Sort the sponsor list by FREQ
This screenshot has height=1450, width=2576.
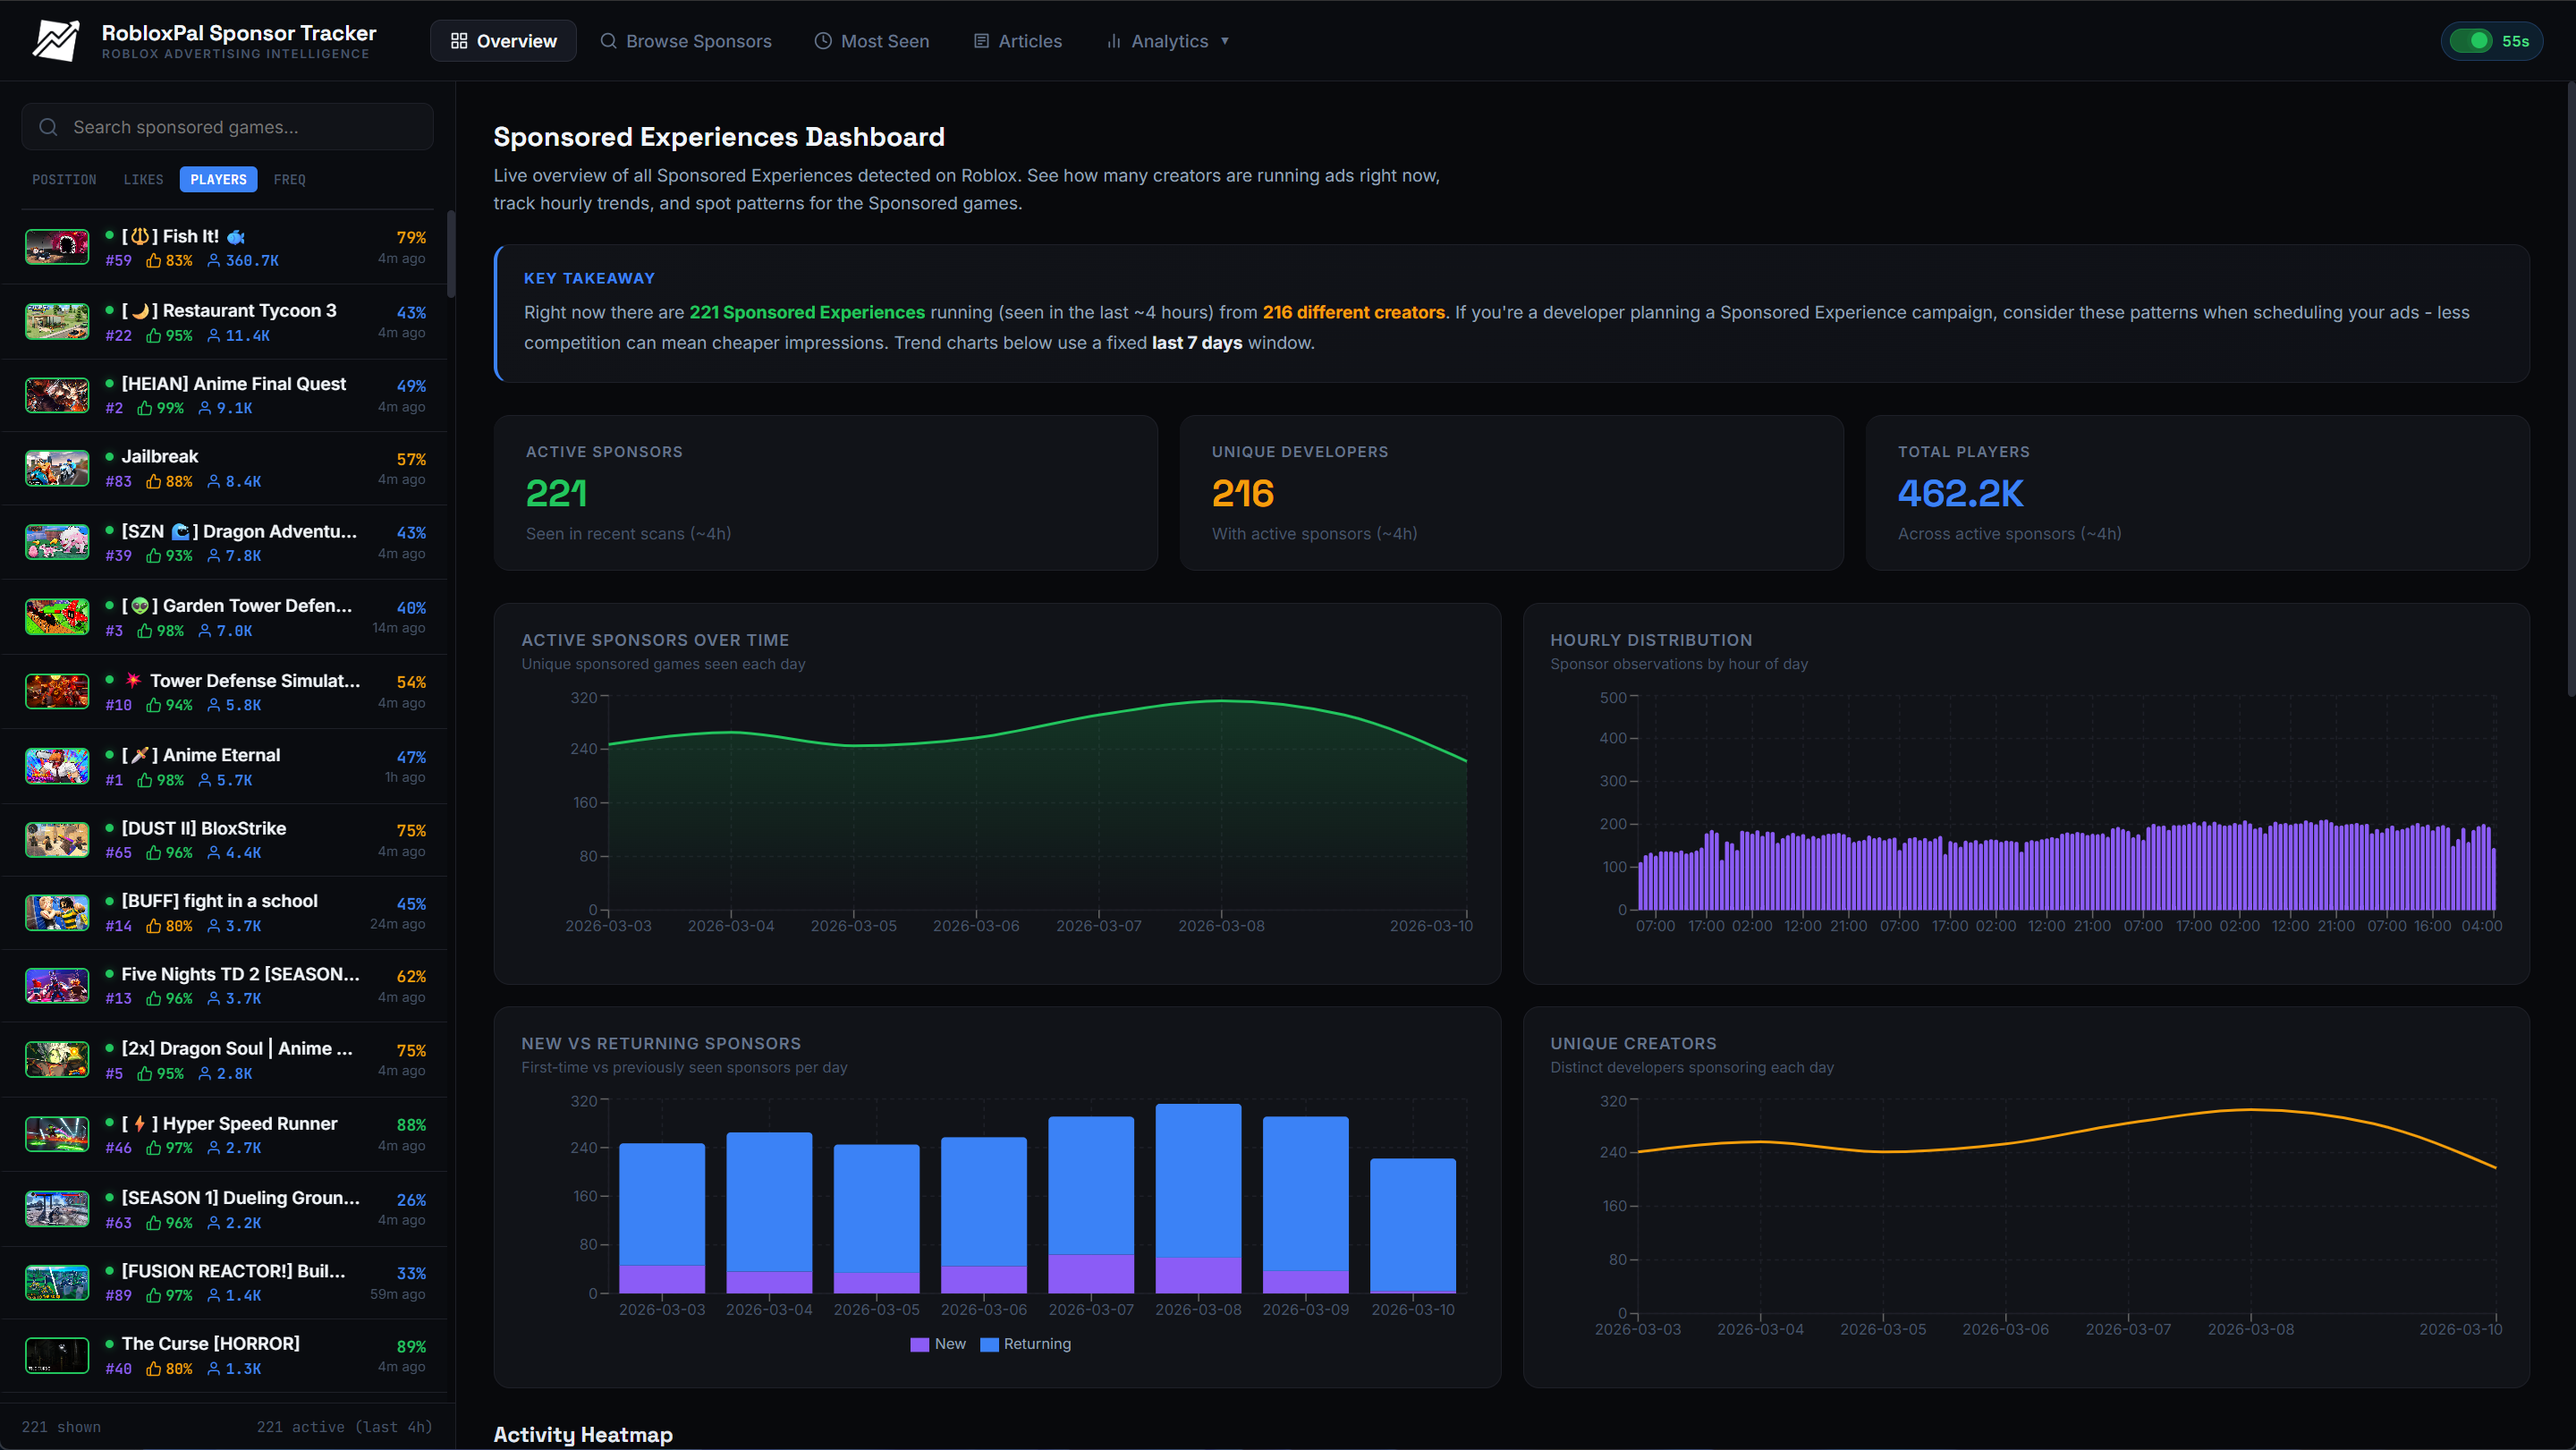[x=289, y=180]
